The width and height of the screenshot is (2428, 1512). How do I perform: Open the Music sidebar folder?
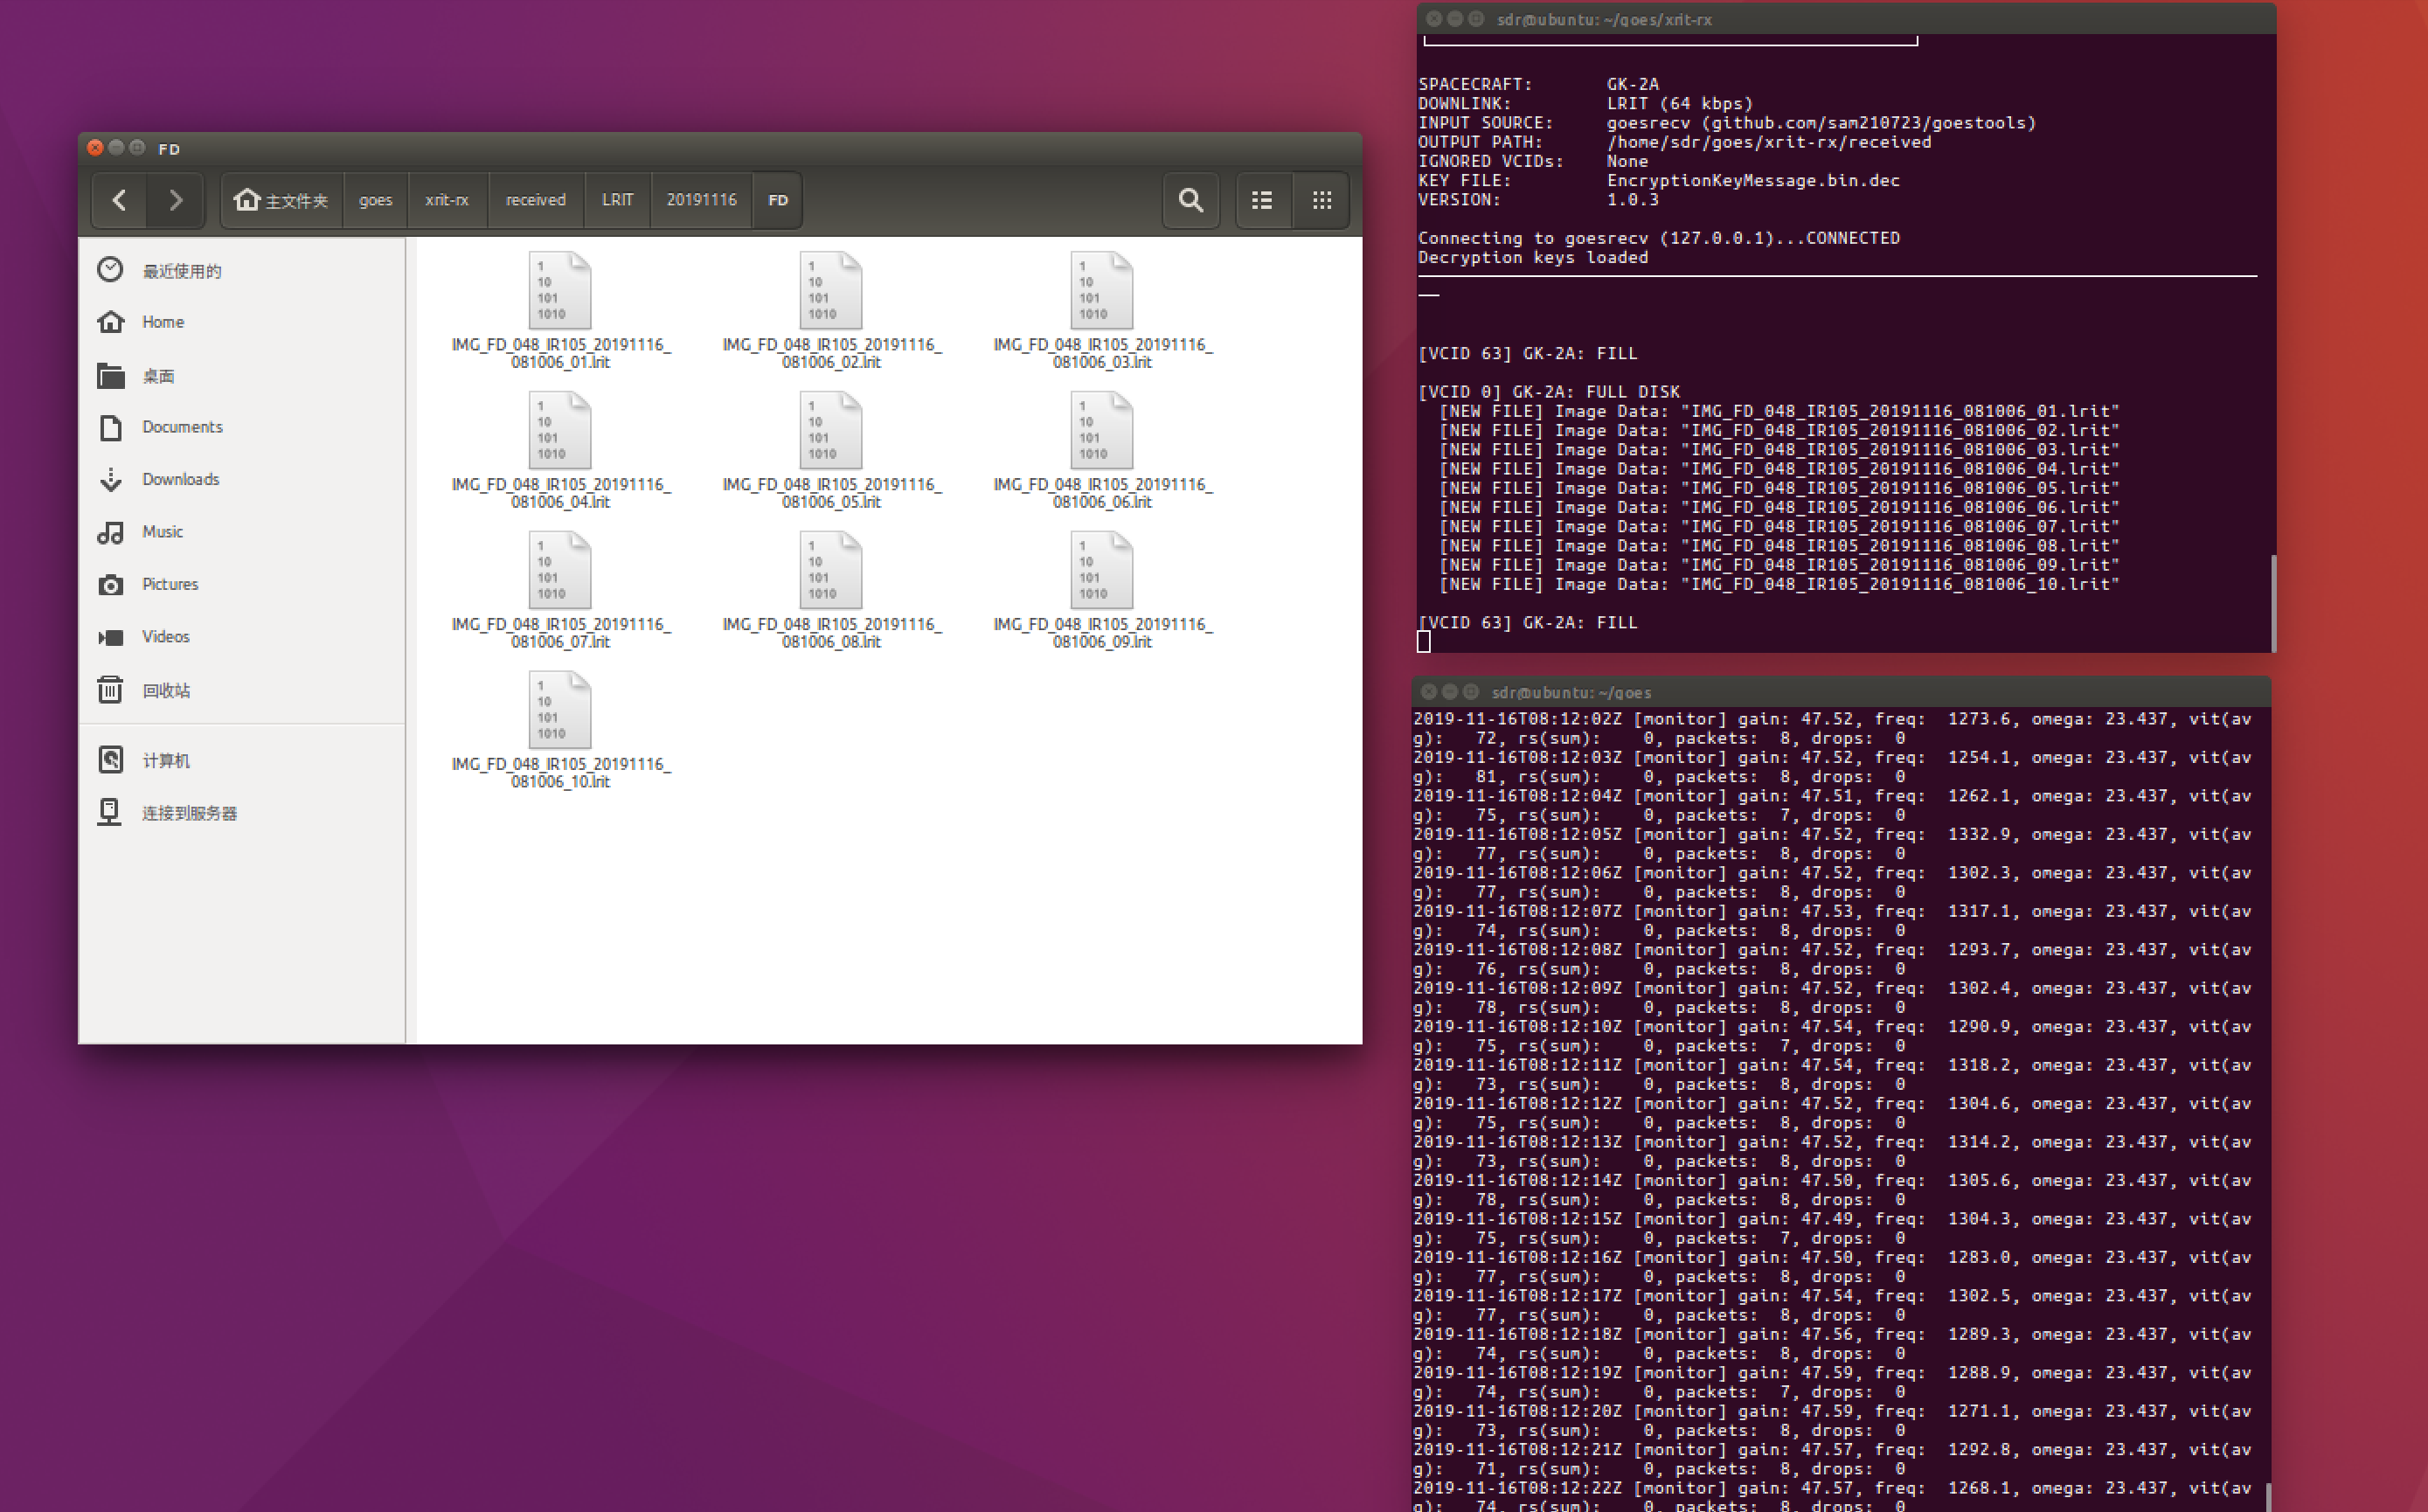point(162,531)
